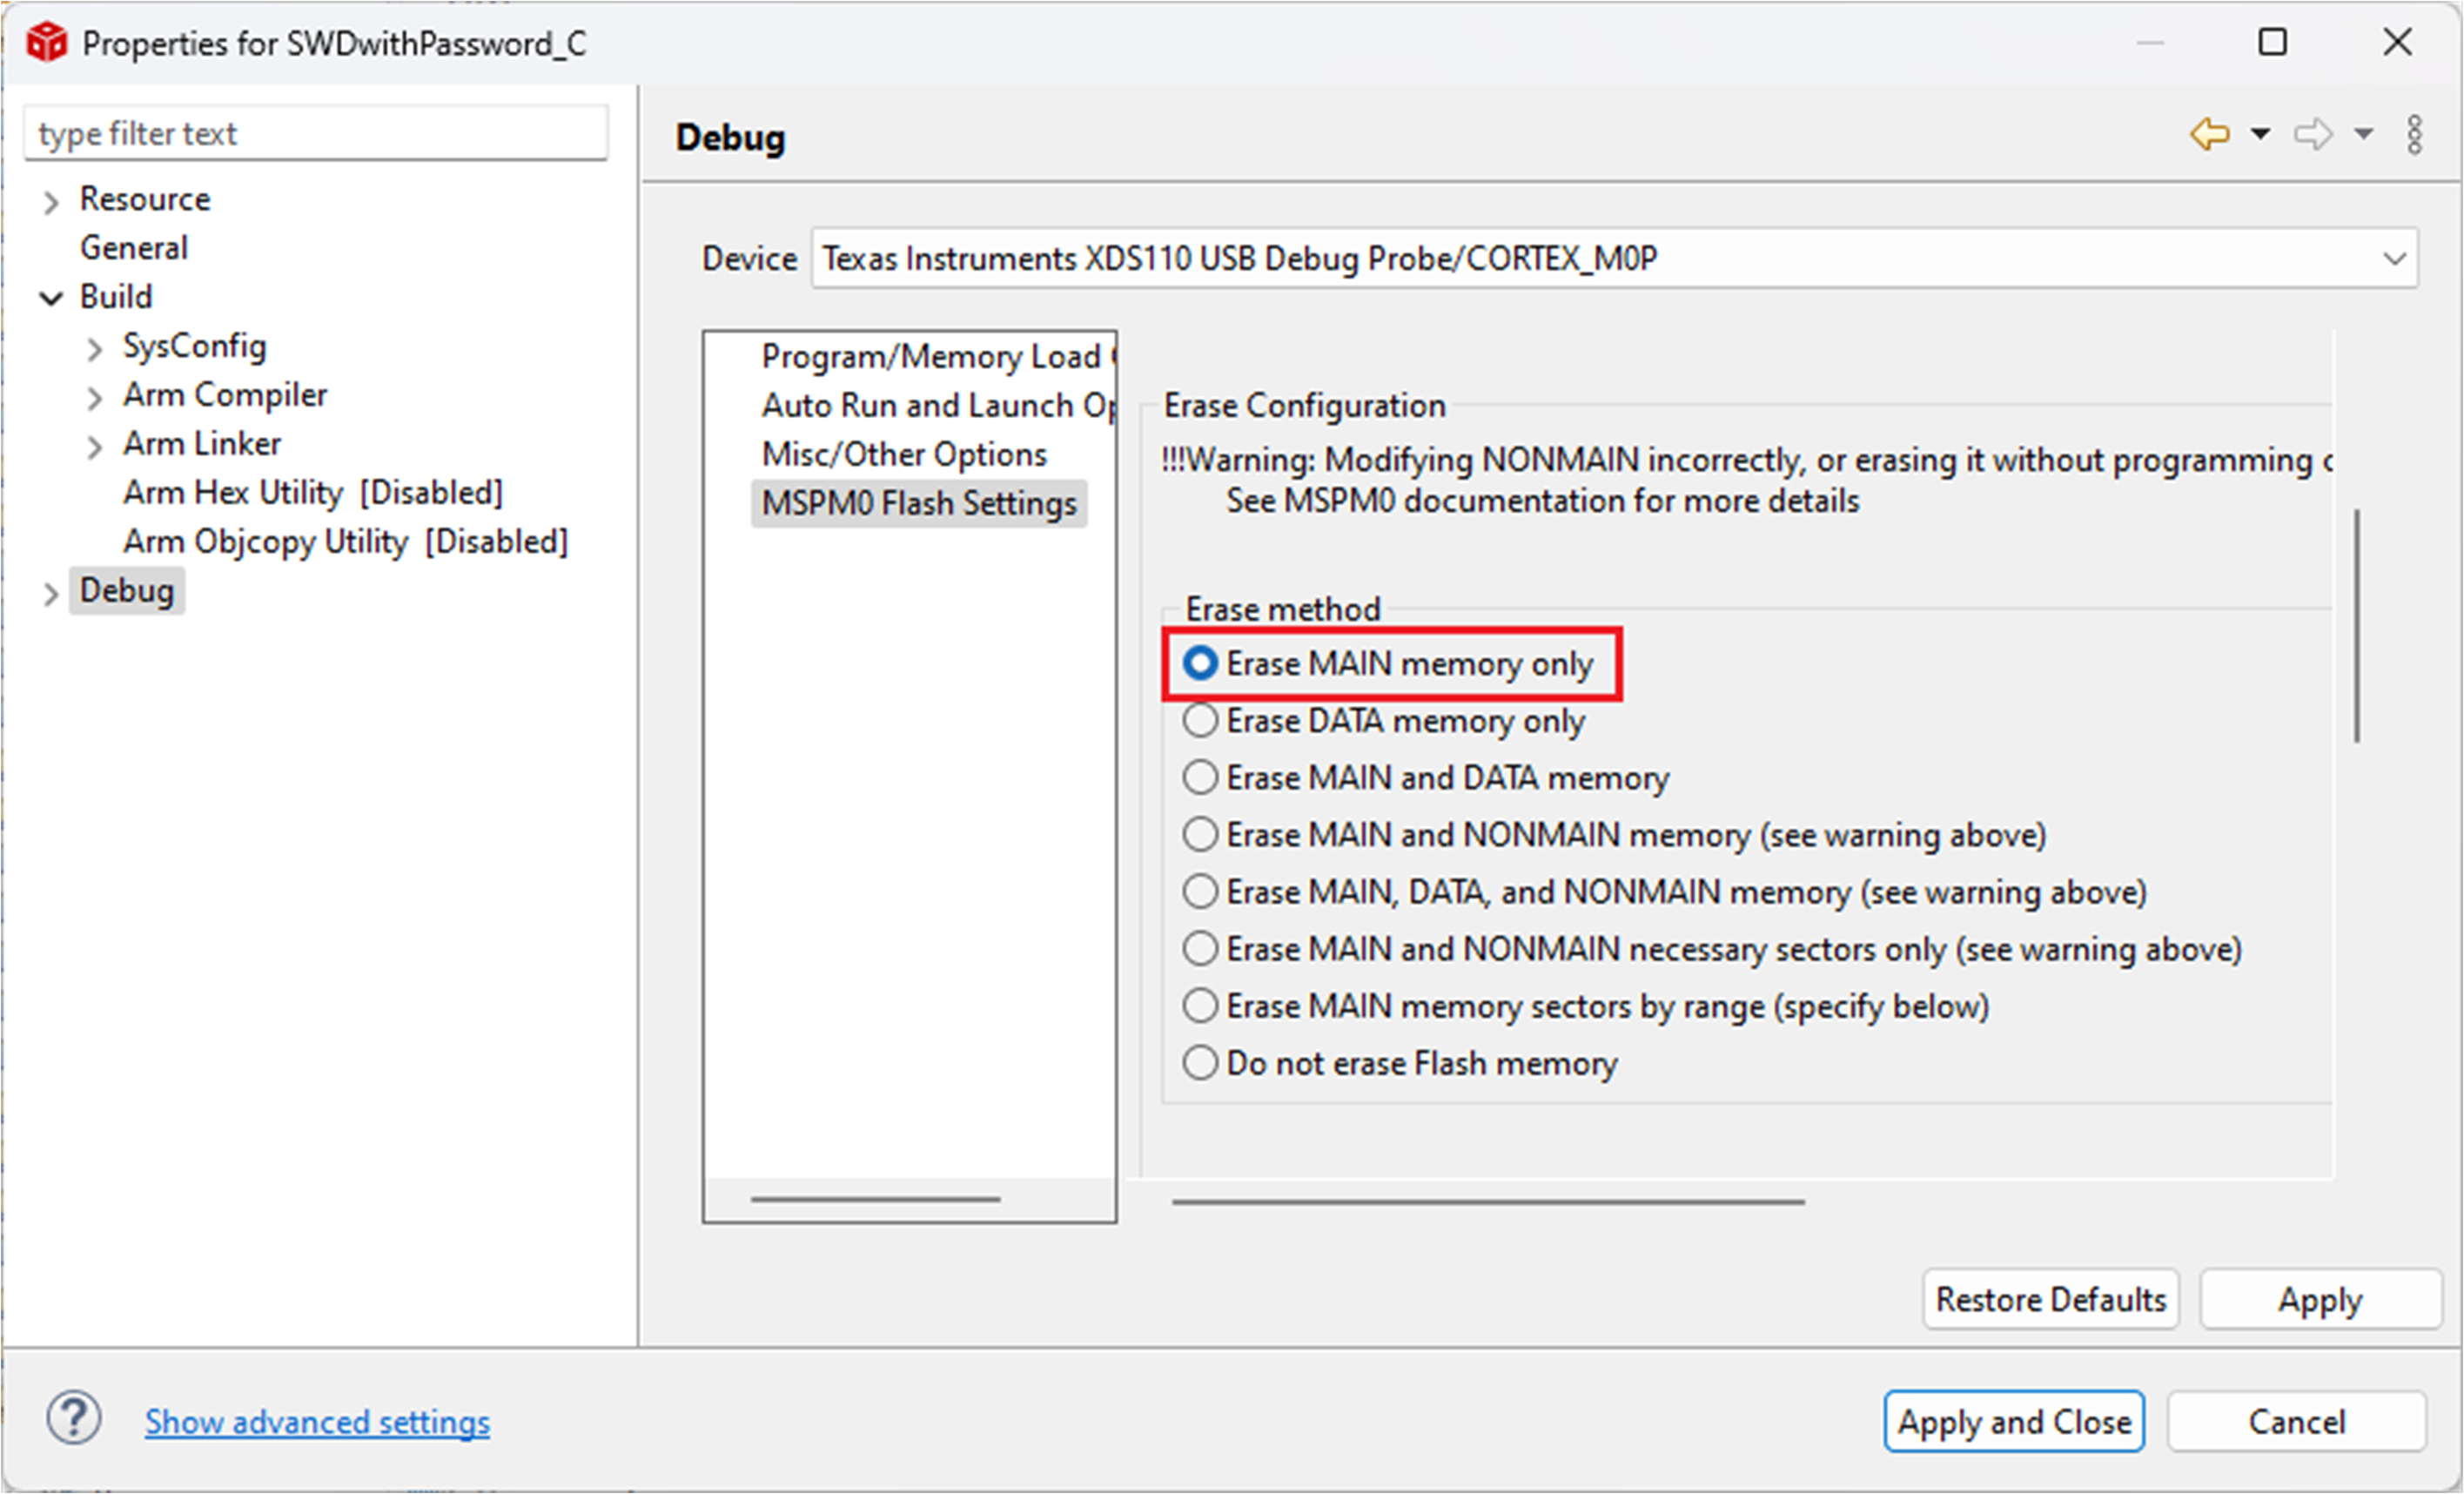Open Misc/Other Options settings page
This screenshot has width=2464, height=1494.
(x=903, y=454)
